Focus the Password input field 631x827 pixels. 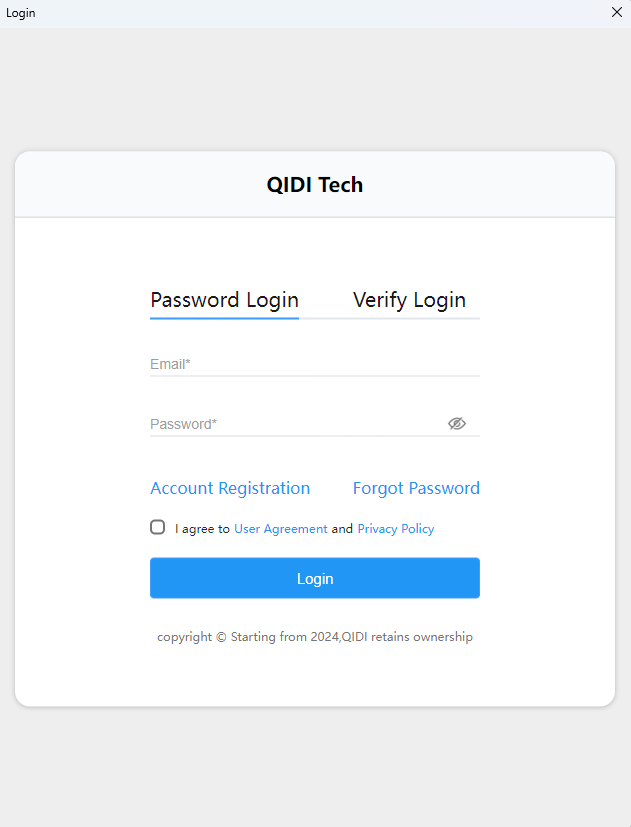pyautogui.click(x=300, y=424)
